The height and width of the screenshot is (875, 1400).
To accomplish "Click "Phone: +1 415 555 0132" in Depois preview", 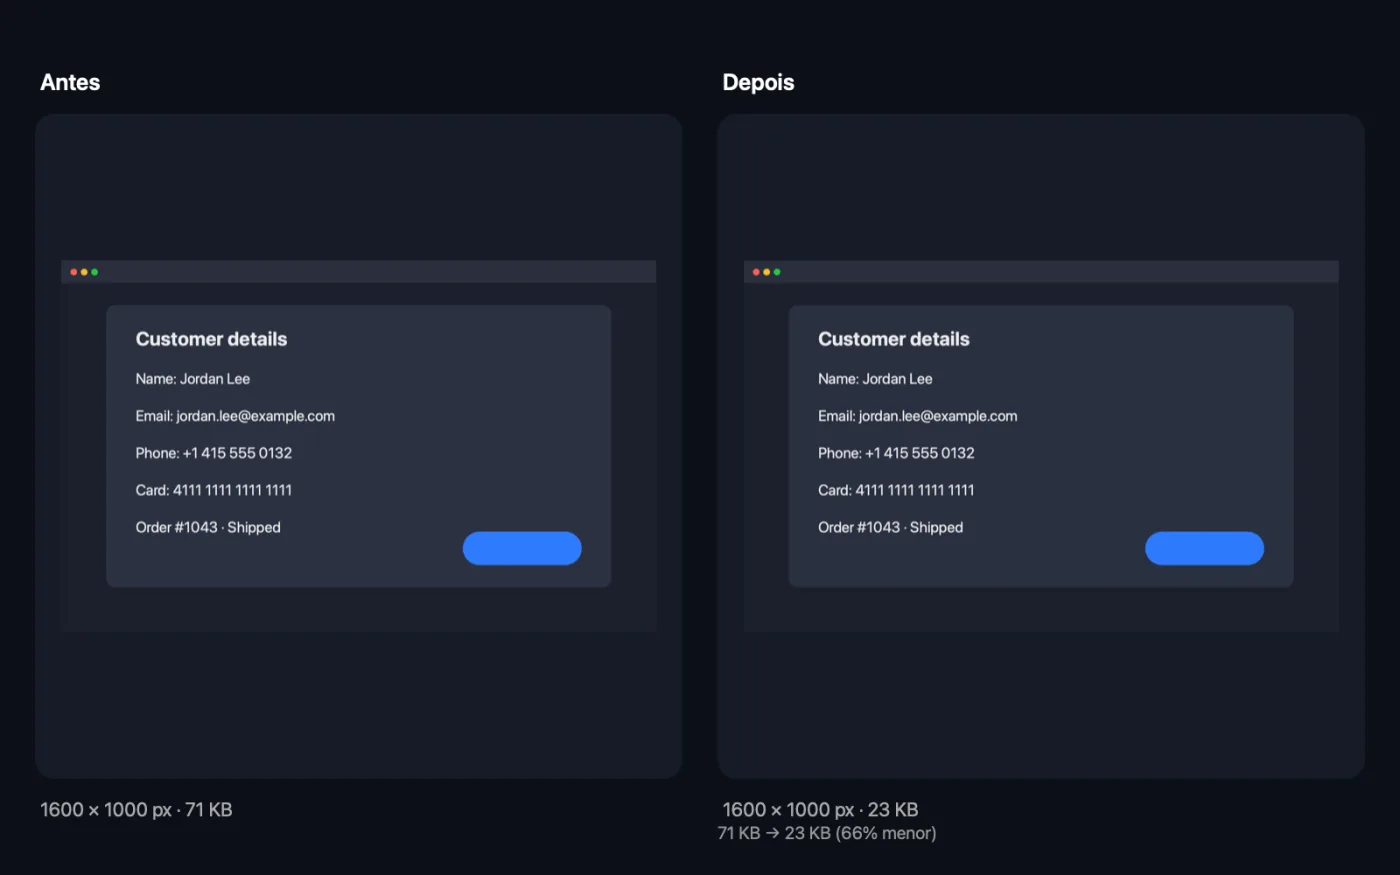I will (896, 453).
